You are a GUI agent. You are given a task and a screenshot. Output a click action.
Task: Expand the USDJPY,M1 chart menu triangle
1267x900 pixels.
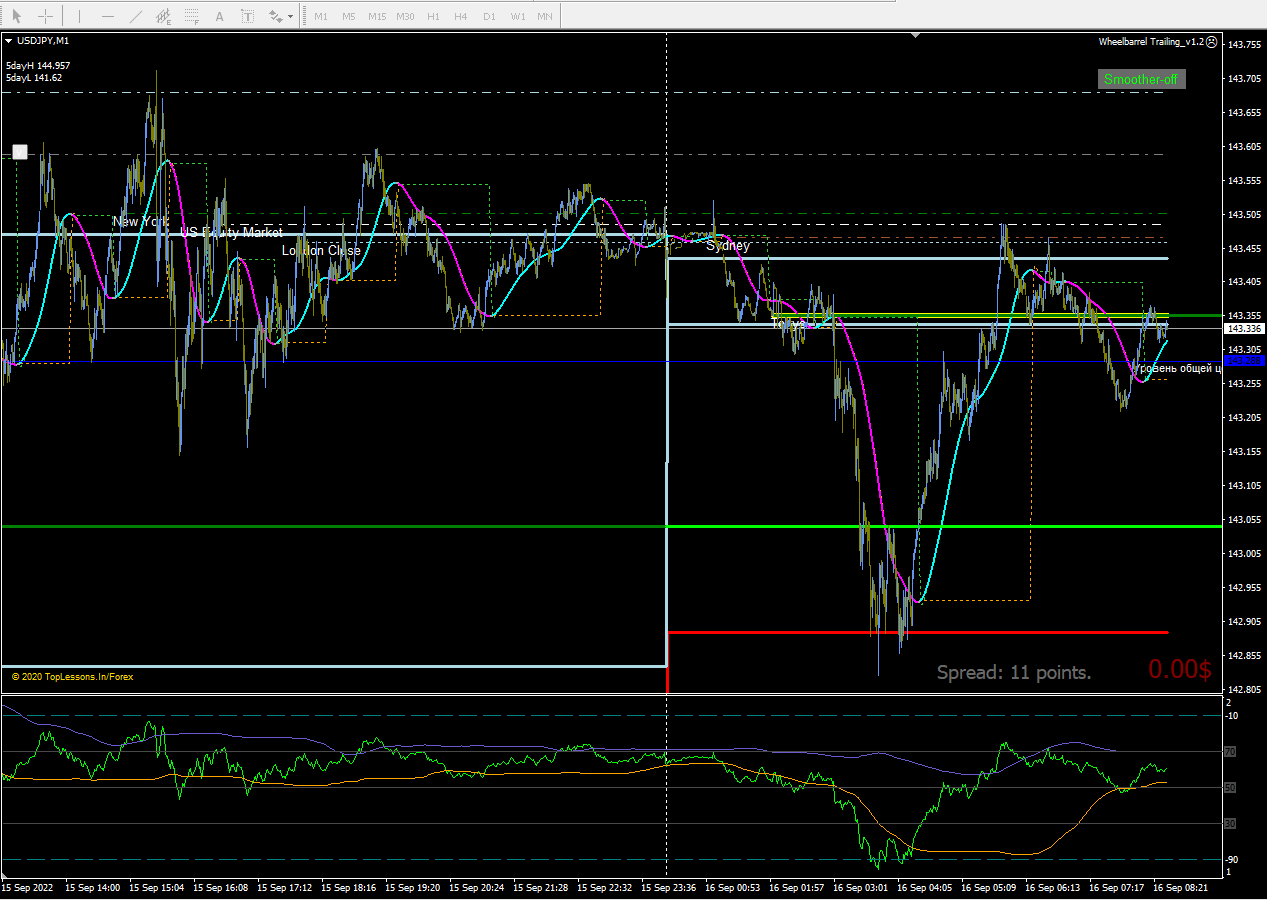tap(8, 41)
